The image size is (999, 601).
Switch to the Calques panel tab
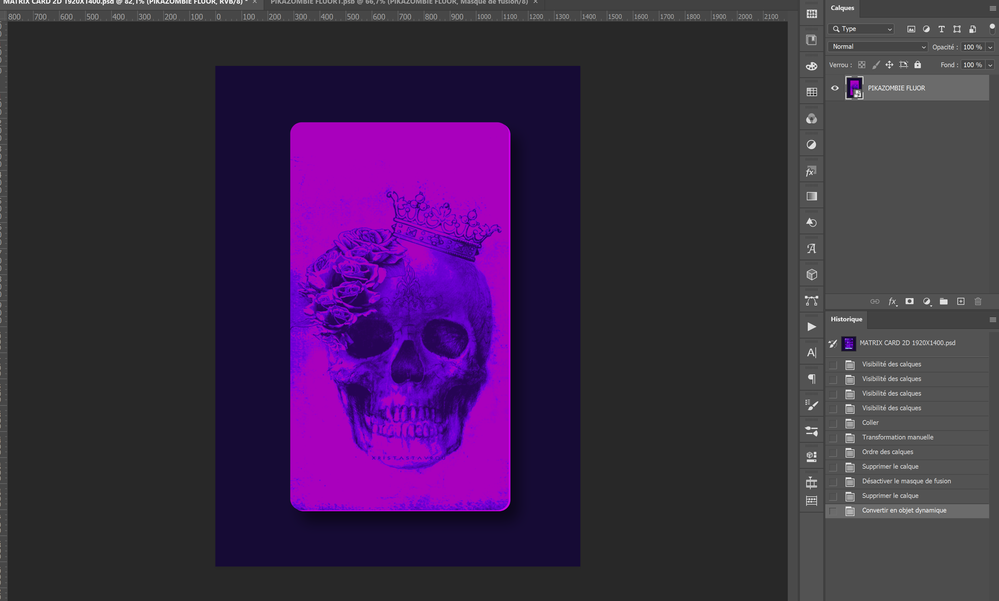click(x=841, y=9)
